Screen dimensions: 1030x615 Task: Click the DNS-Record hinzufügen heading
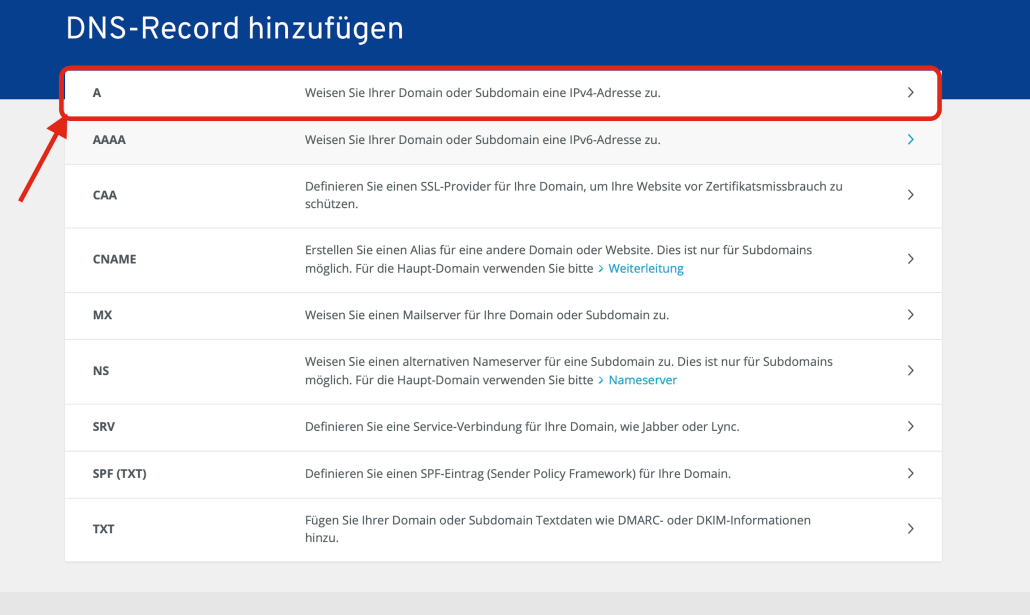pyautogui.click(x=234, y=27)
